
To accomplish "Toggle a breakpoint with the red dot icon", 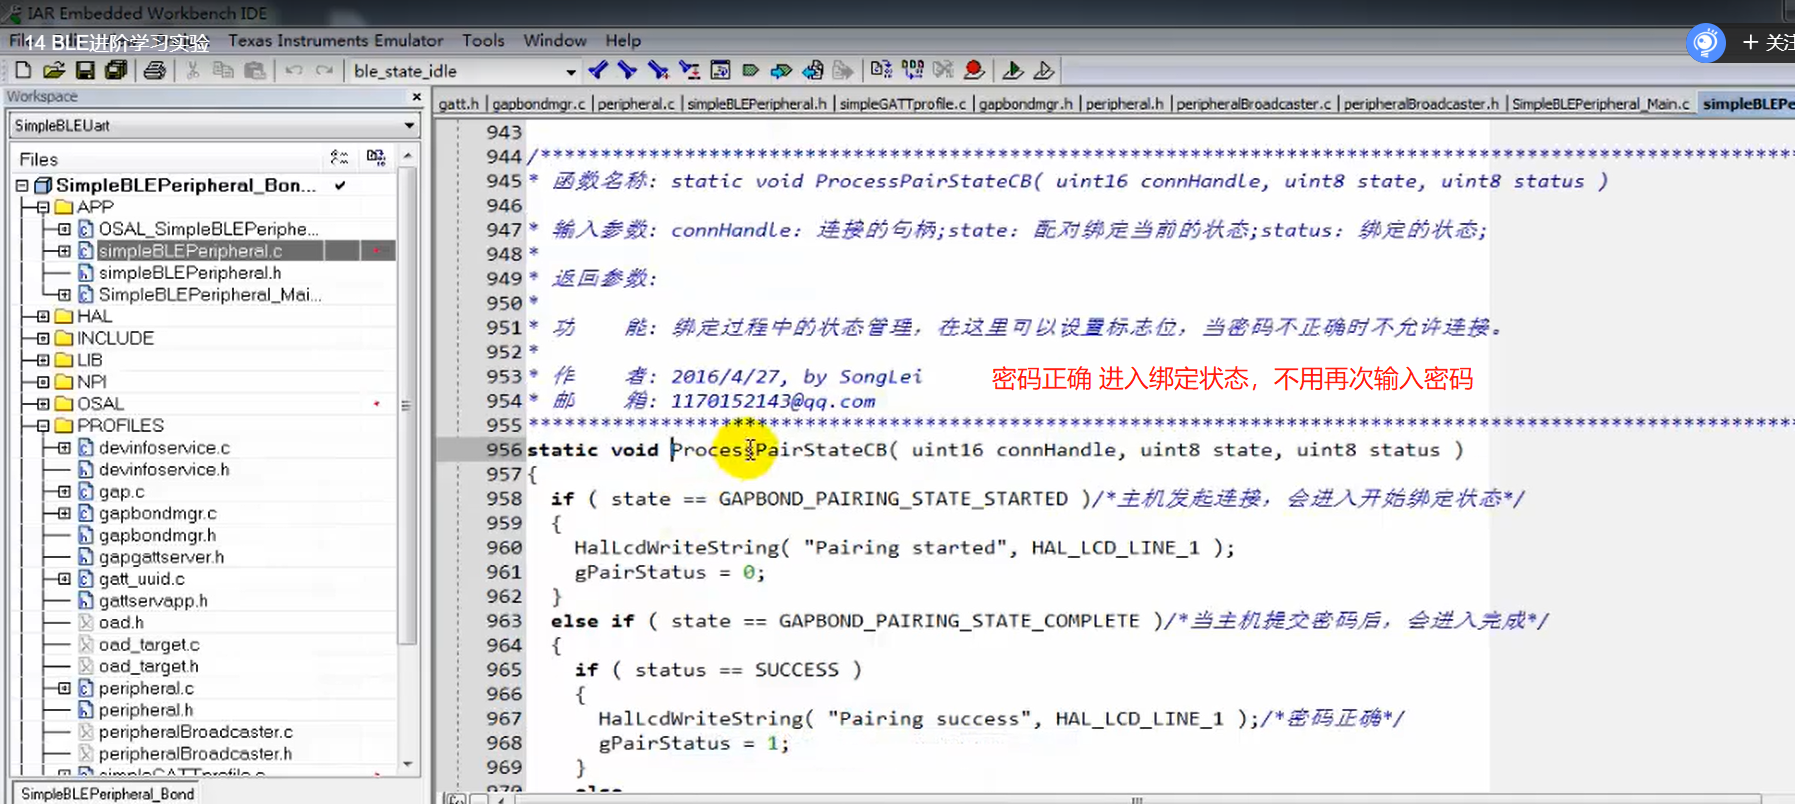I will pyautogui.click(x=974, y=70).
